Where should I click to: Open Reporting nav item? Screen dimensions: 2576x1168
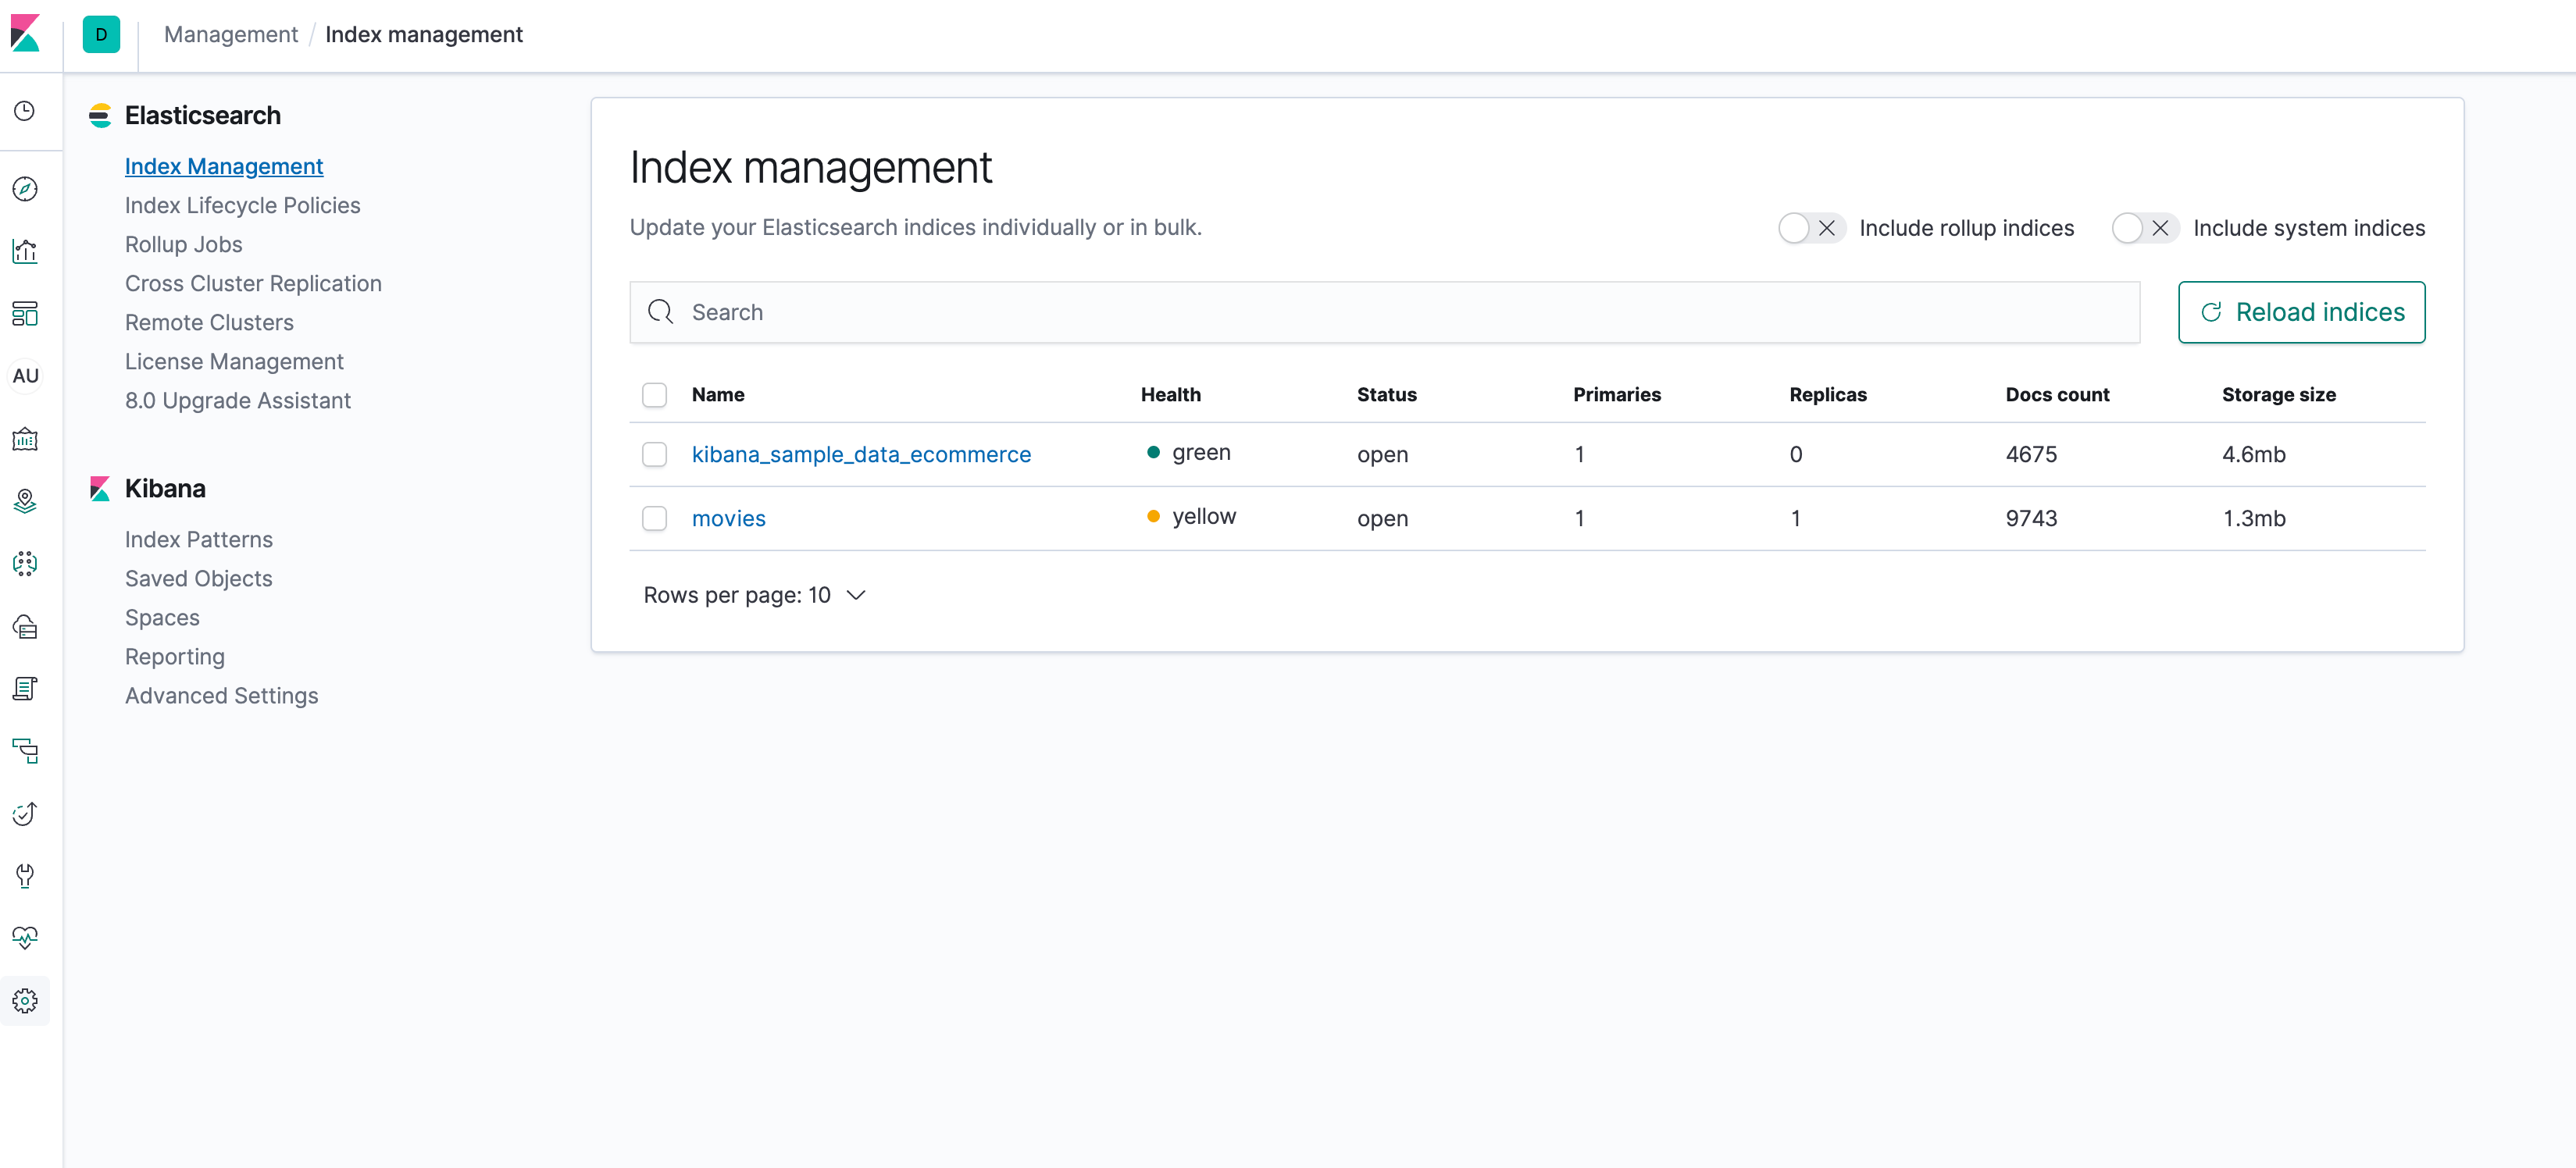coord(175,656)
